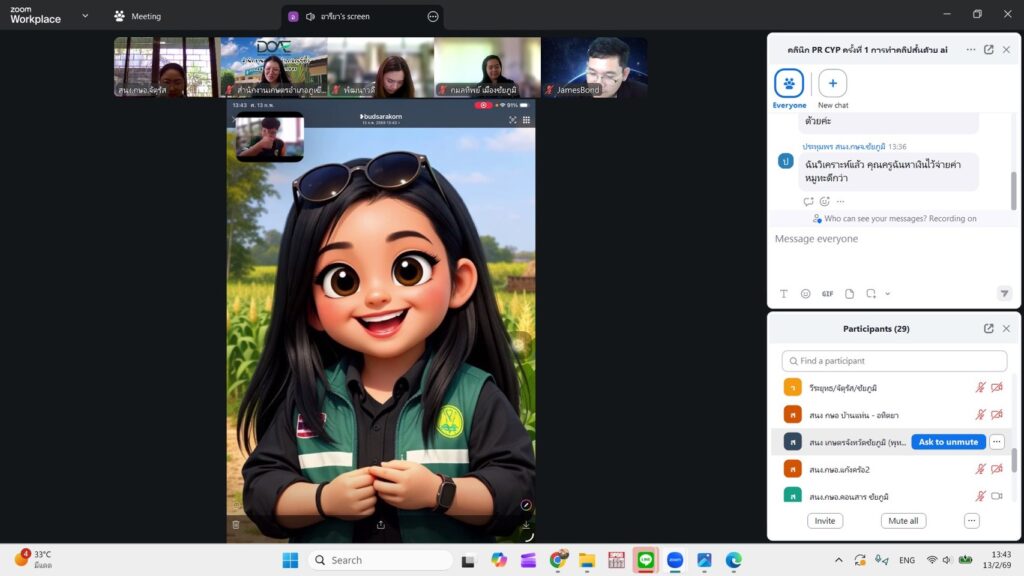This screenshot has height=576, width=1024.
Task: Send the chat message with arrow icon
Action: [1004, 294]
